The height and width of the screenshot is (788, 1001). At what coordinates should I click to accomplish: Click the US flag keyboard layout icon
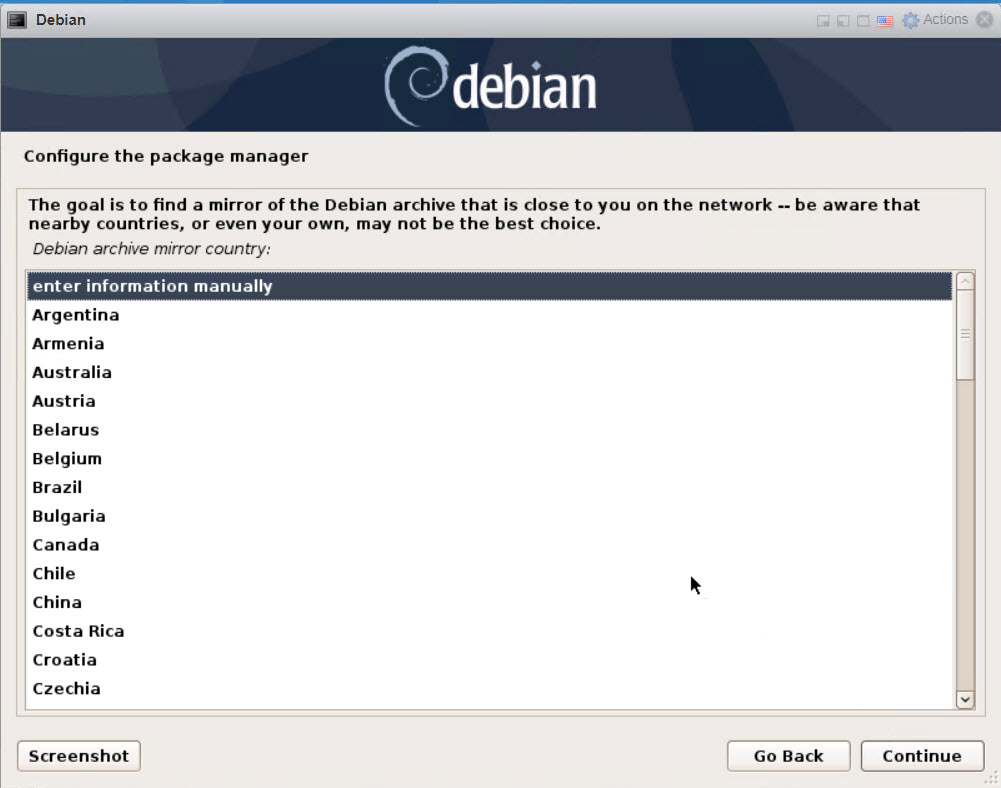tap(885, 21)
